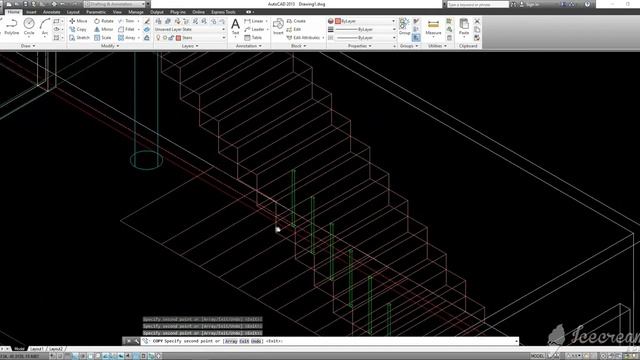The image size is (640, 360).
Task: Open Layer Properties manager icon
Action: tap(158, 21)
